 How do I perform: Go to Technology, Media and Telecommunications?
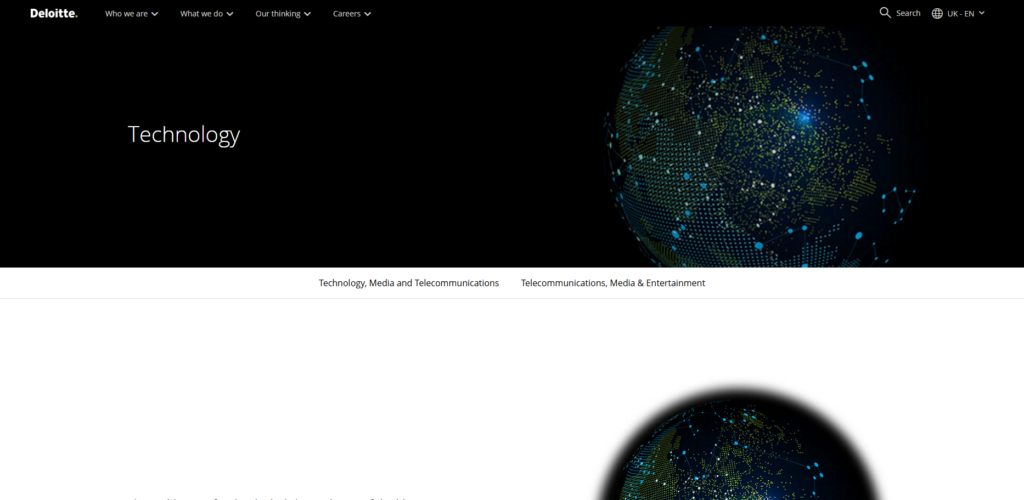409,283
